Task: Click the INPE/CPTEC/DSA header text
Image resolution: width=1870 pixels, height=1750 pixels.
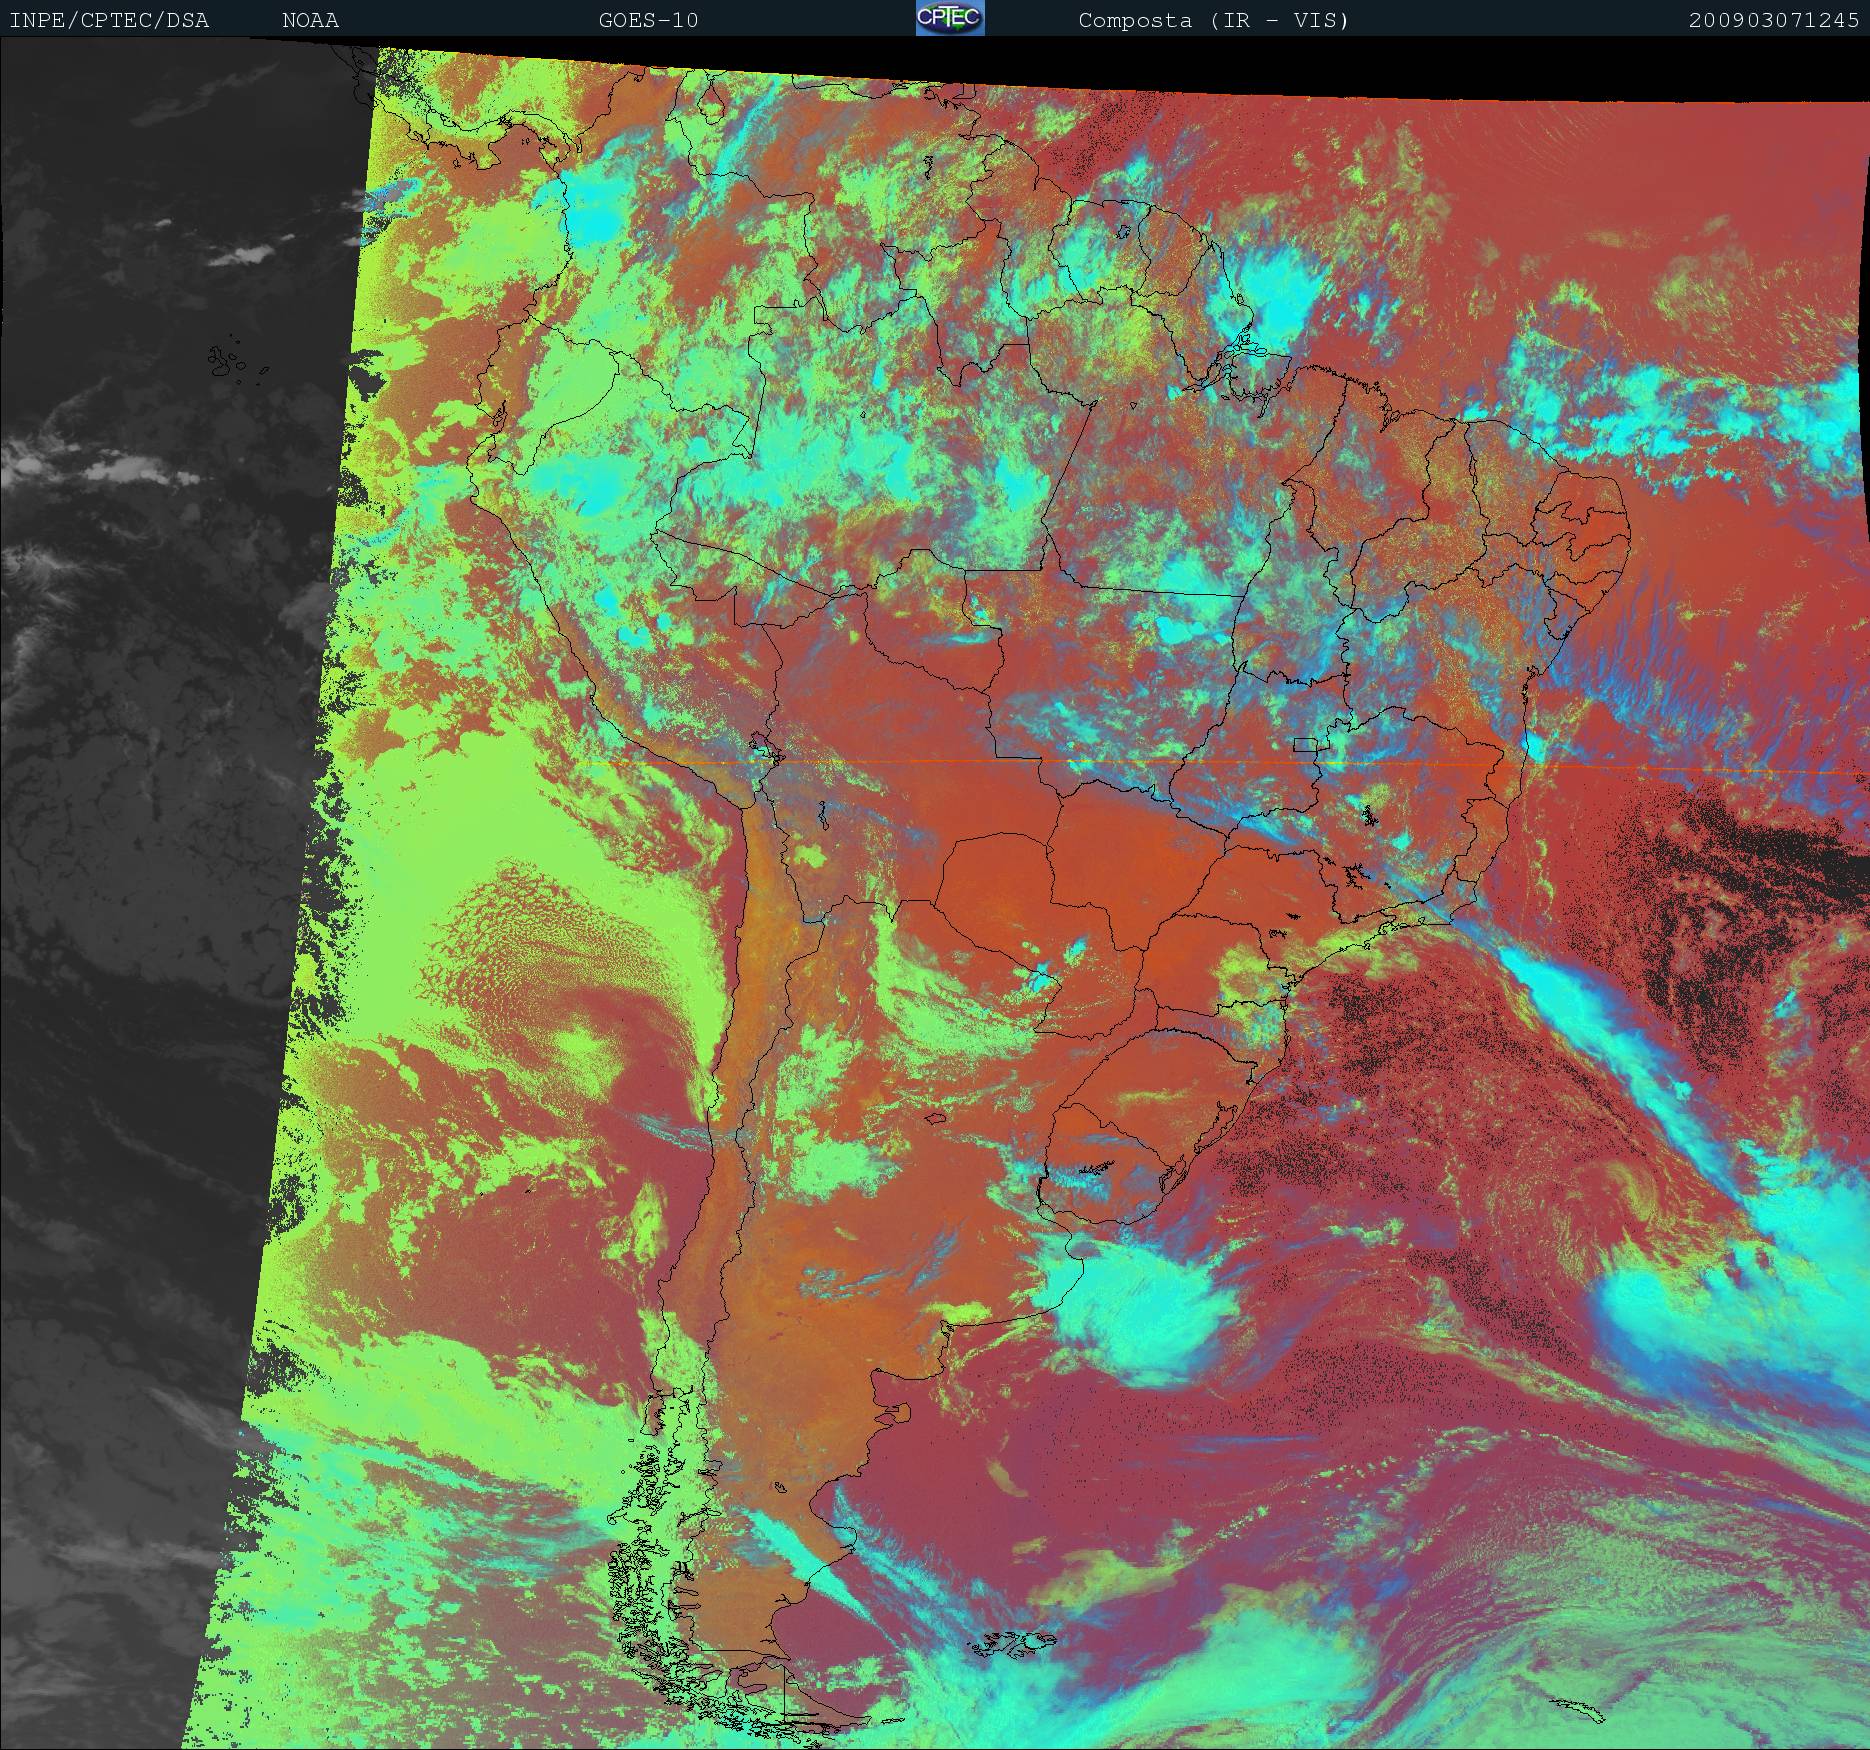Action: tap(109, 20)
